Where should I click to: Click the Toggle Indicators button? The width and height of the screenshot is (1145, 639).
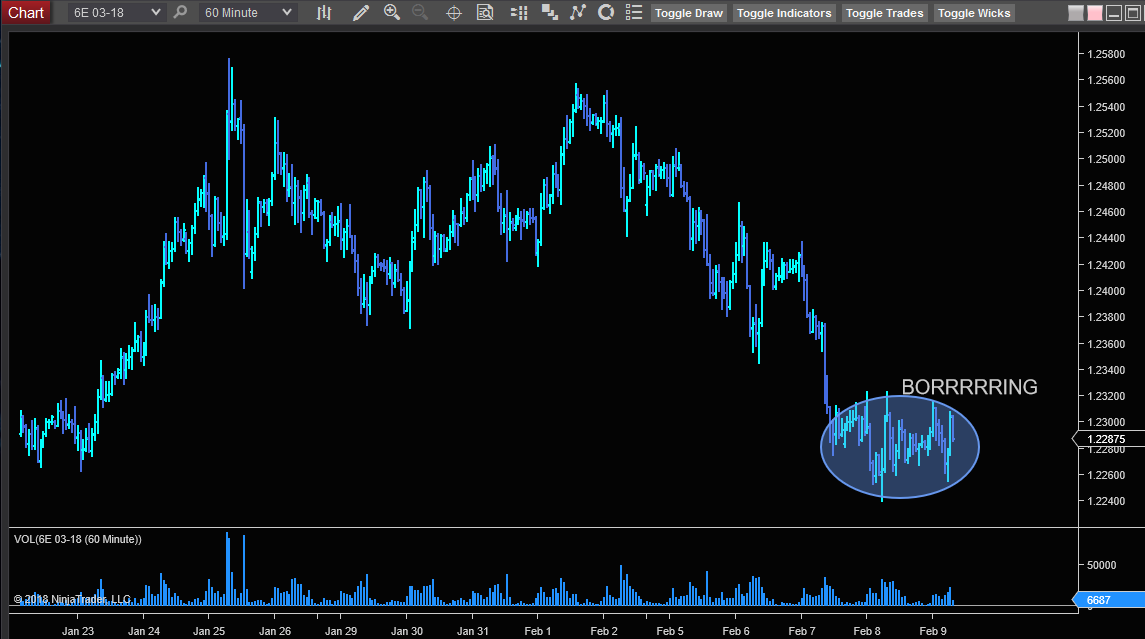[784, 13]
